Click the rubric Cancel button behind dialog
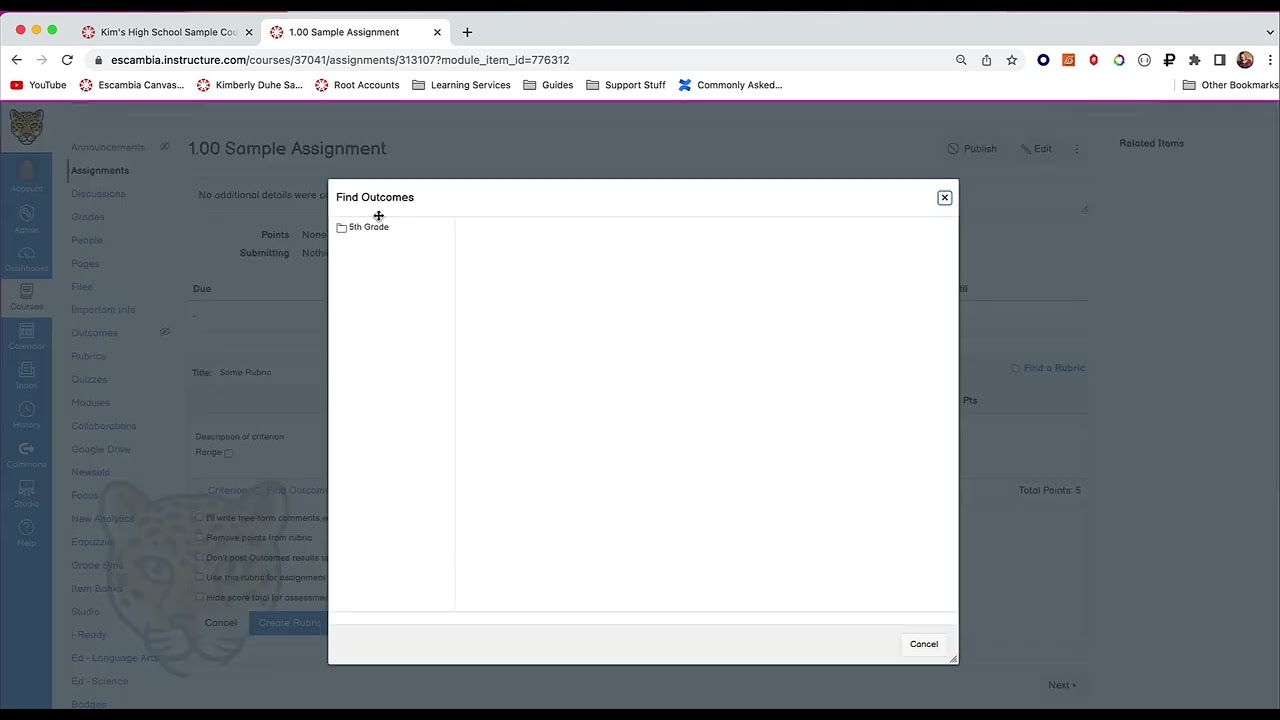Image resolution: width=1280 pixels, height=720 pixels. [221, 623]
